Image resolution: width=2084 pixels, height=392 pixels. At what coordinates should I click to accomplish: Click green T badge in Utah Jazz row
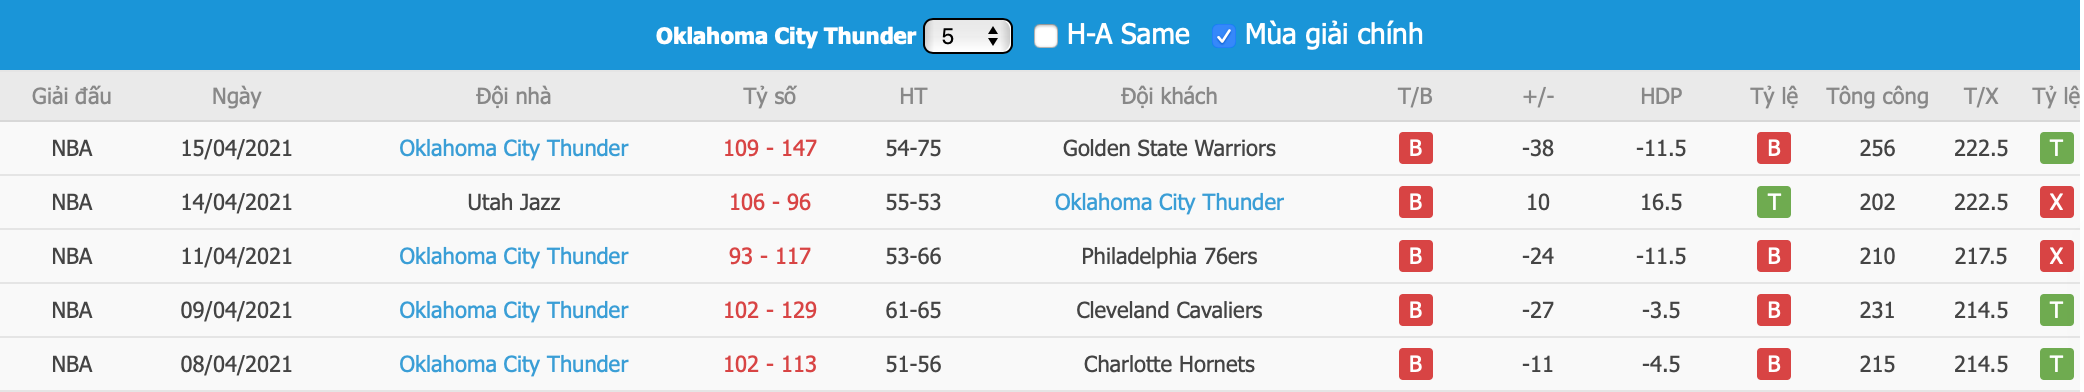pos(1773,202)
